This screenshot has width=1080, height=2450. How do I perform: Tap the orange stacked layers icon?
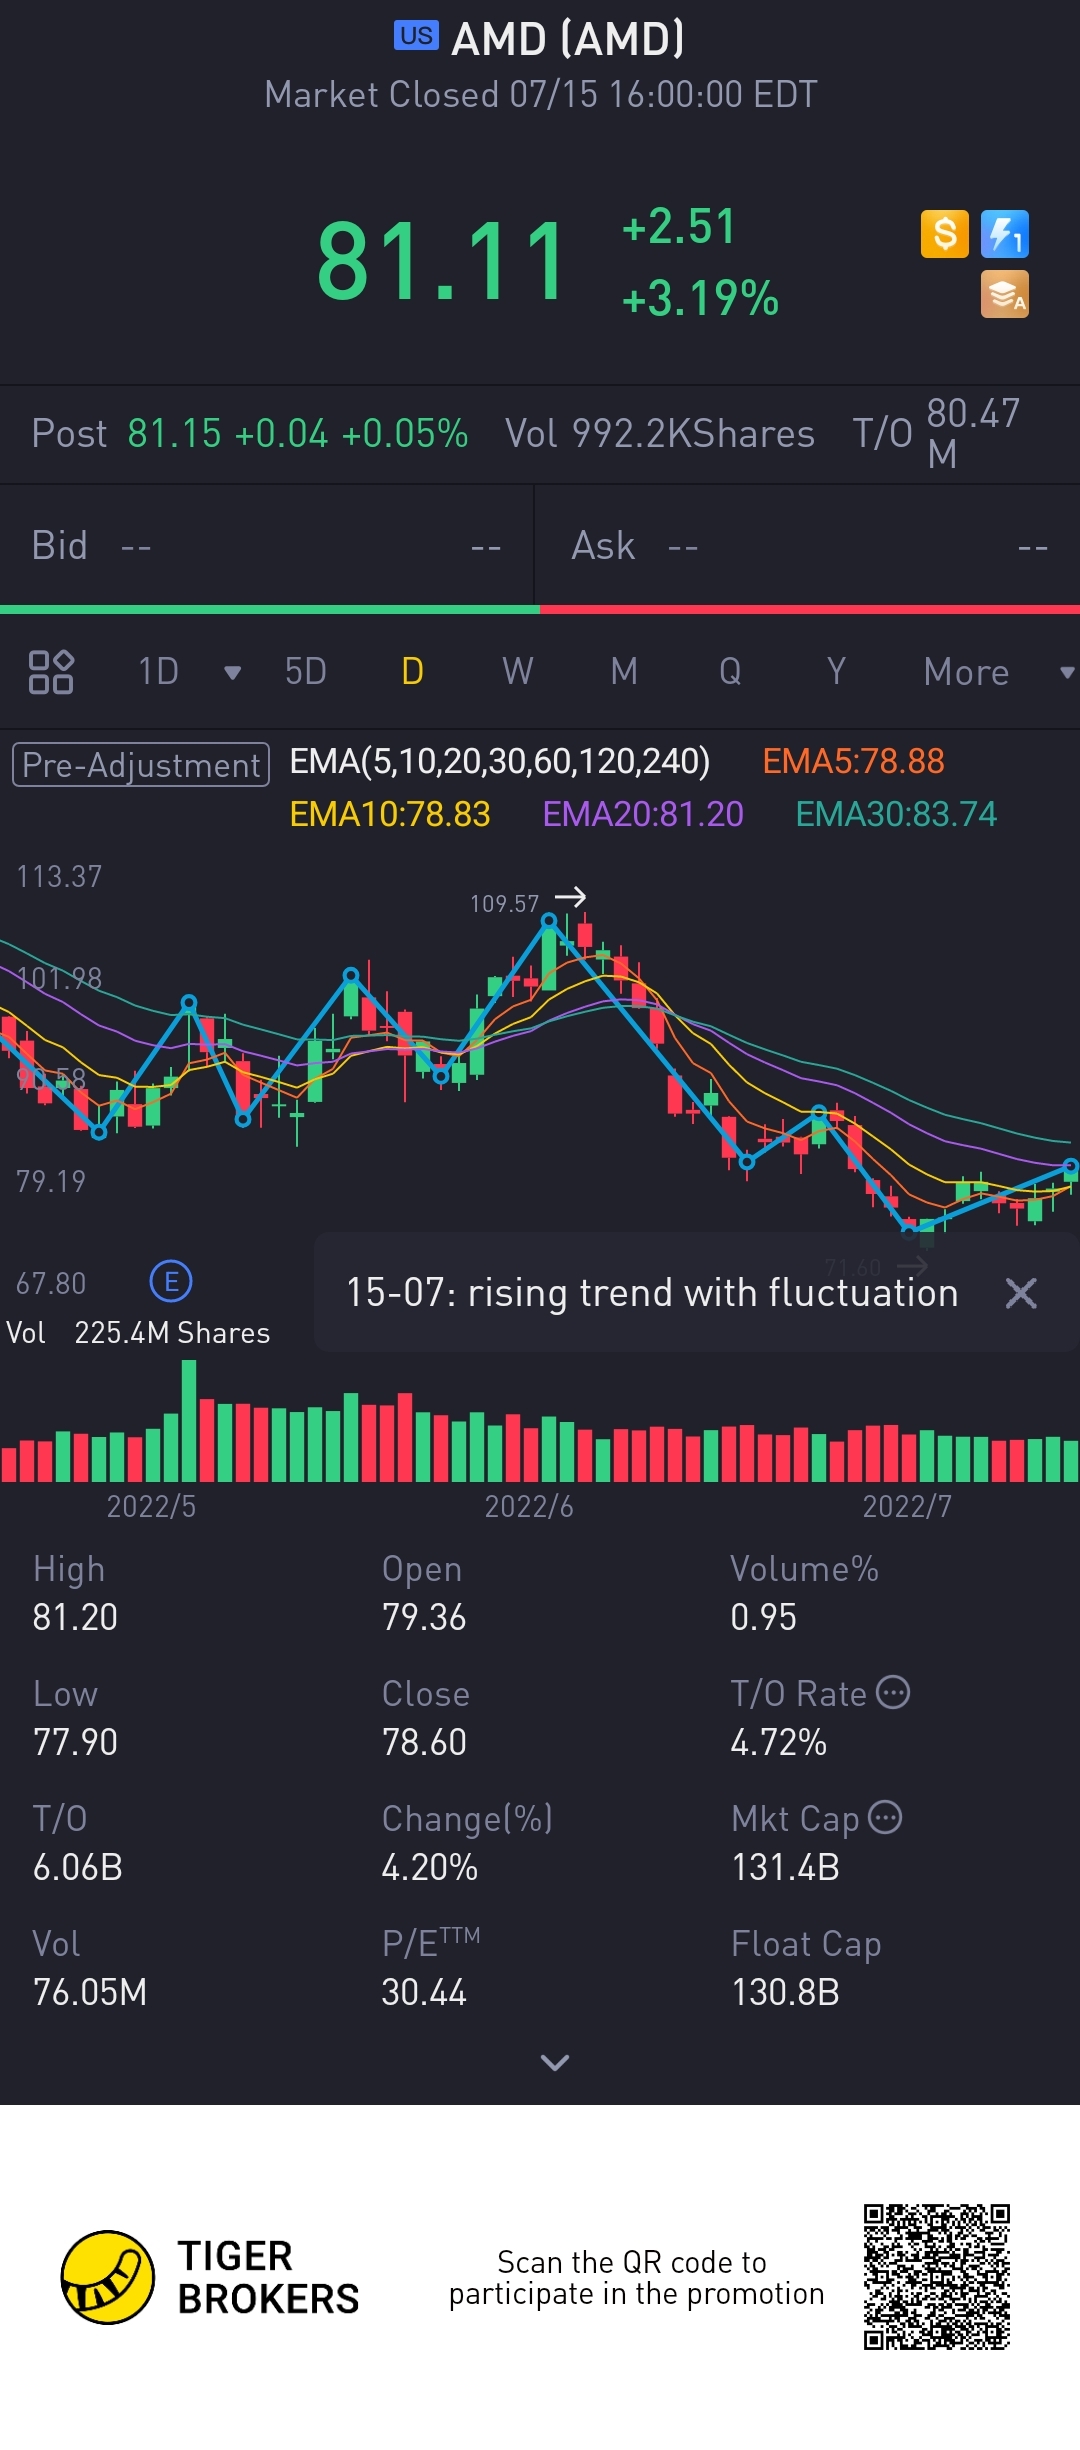[1005, 294]
